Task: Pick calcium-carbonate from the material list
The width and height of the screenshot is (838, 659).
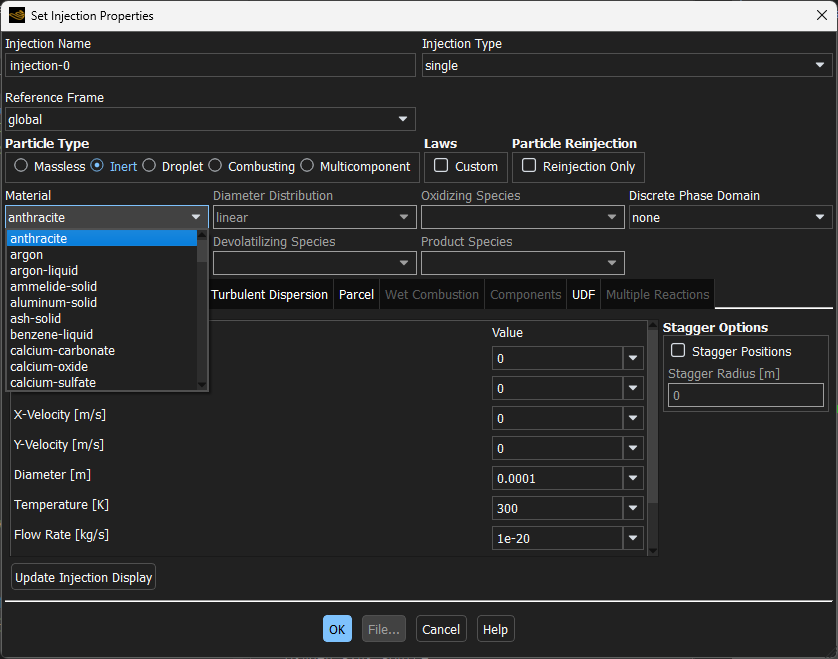Action: coord(63,351)
